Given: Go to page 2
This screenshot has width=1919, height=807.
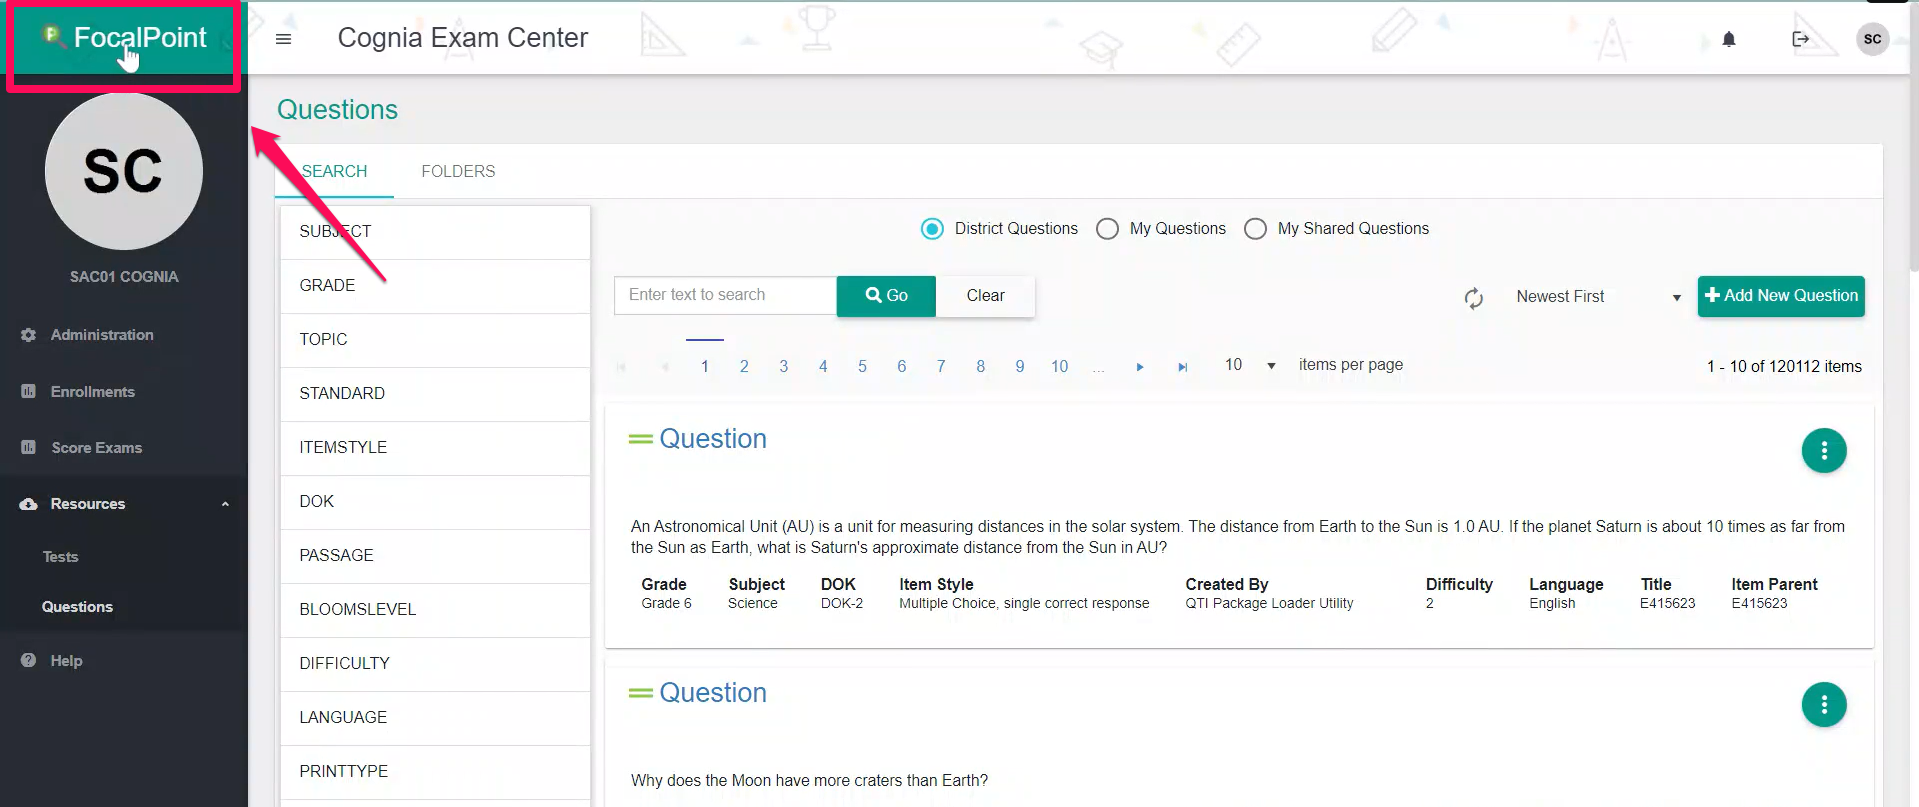Looking at the screenshot, I should coord(744,367).
